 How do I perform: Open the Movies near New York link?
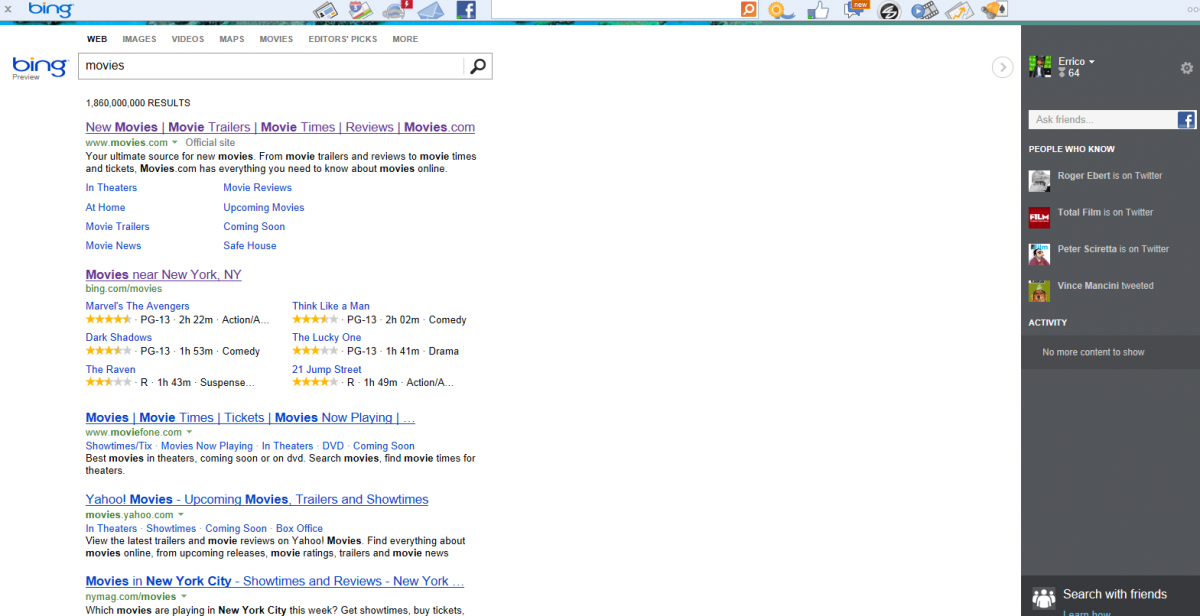pos(163,274)
